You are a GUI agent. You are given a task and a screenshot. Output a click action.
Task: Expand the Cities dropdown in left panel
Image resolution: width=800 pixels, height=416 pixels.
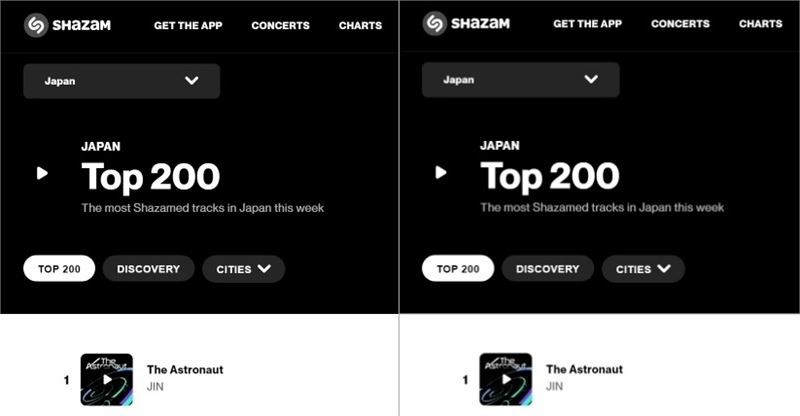[243, 269]
